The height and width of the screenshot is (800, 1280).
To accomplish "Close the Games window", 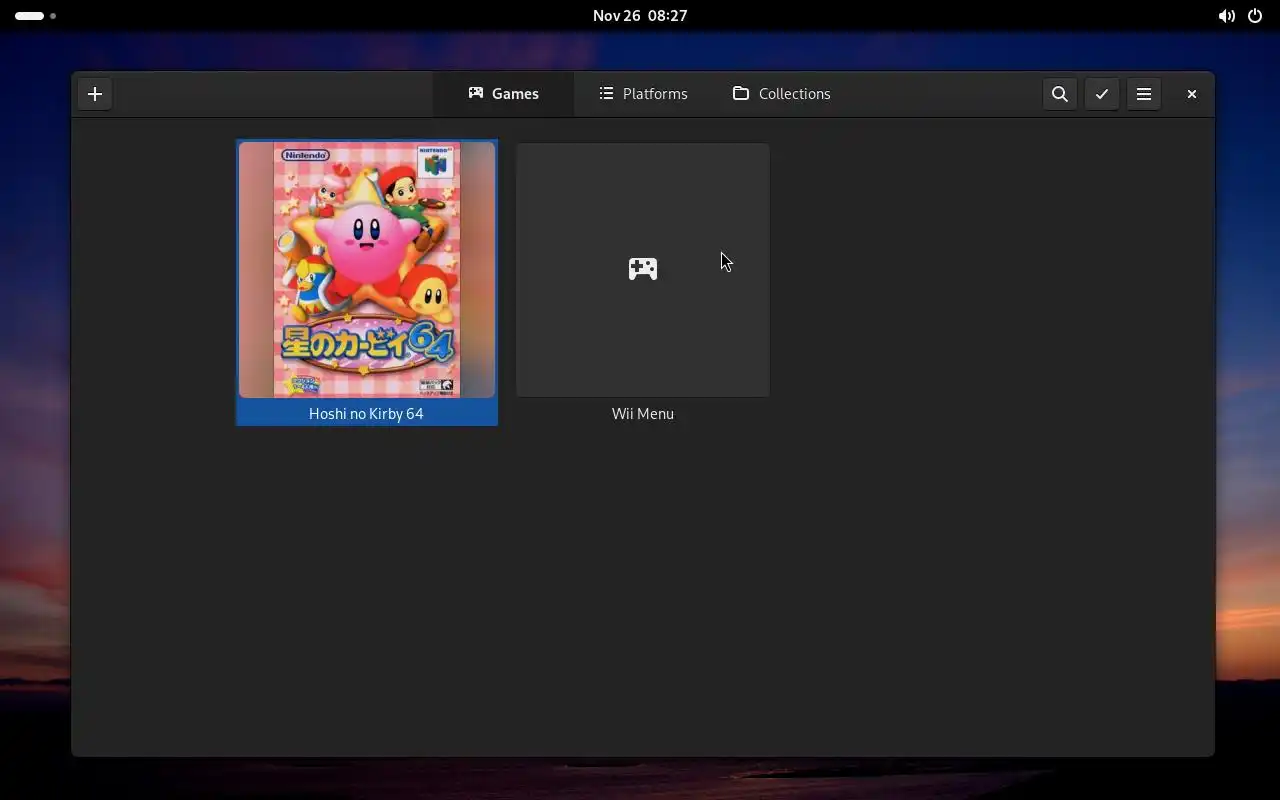I will (x=1192, y=94).
